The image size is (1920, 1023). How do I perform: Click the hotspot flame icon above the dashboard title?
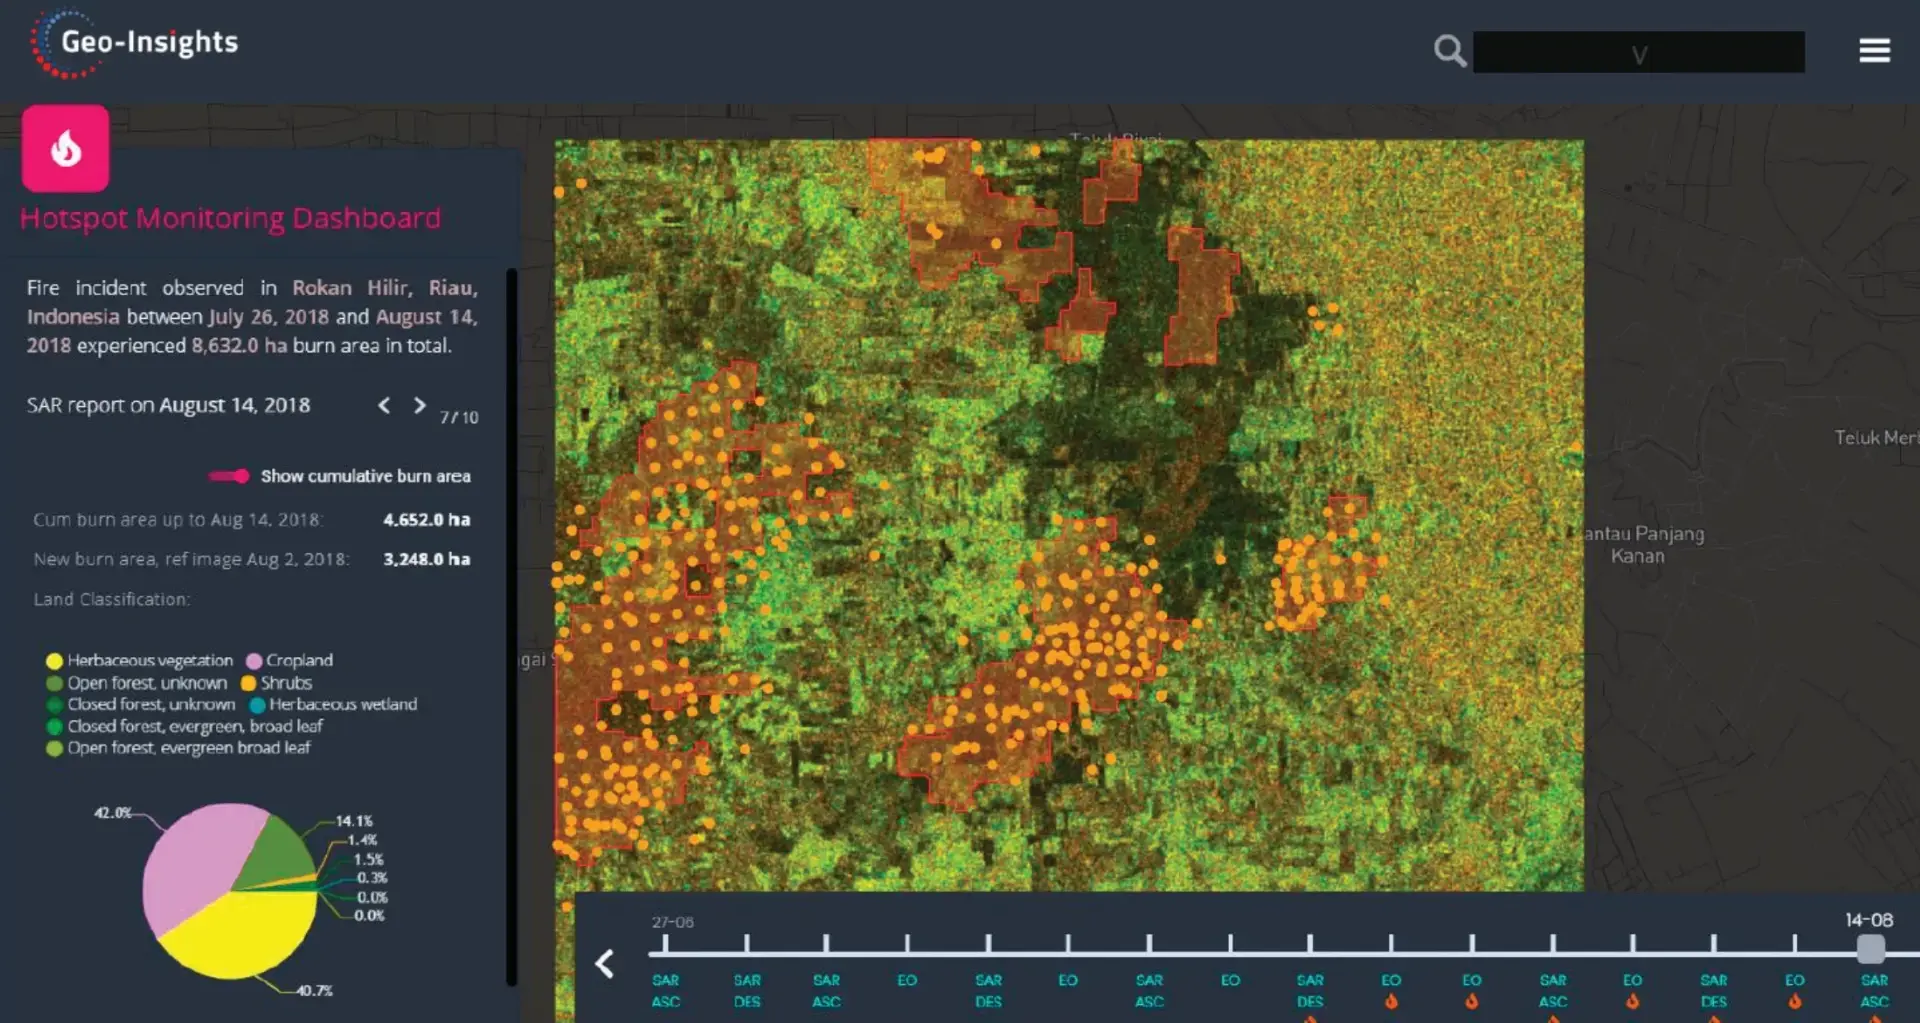point(64,148)
